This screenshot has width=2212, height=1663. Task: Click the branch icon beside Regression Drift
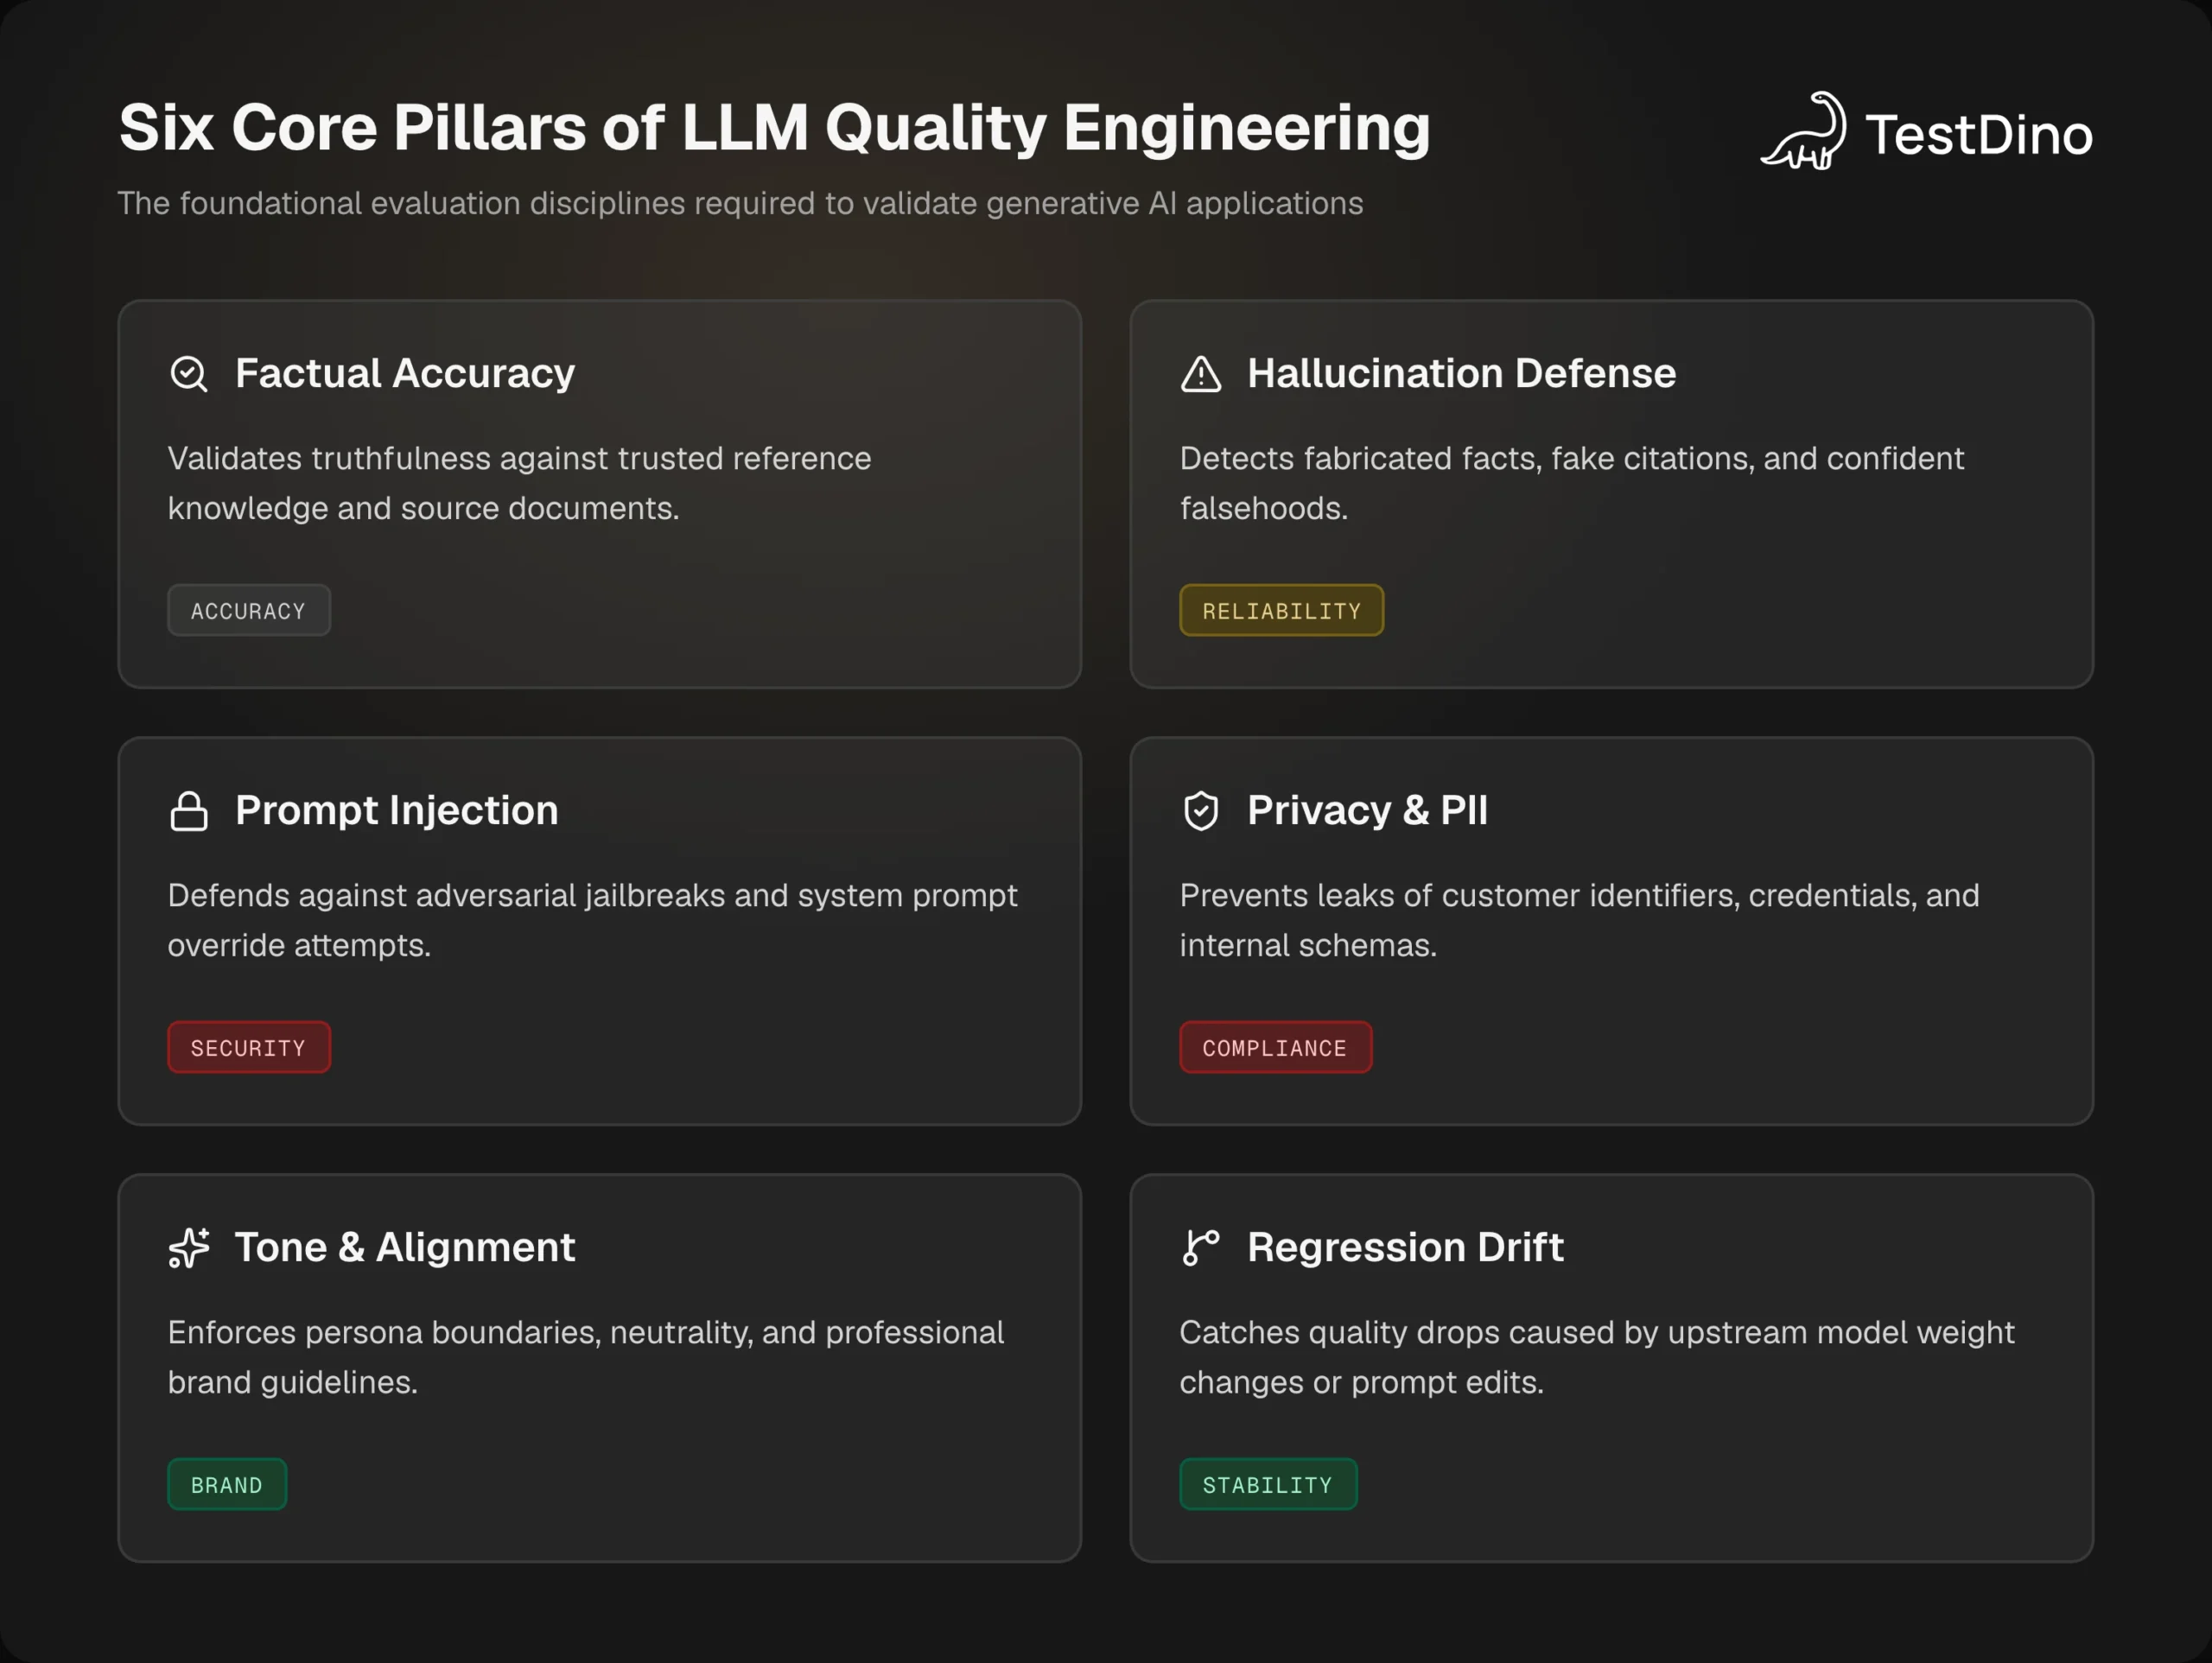[1201, 1248]
